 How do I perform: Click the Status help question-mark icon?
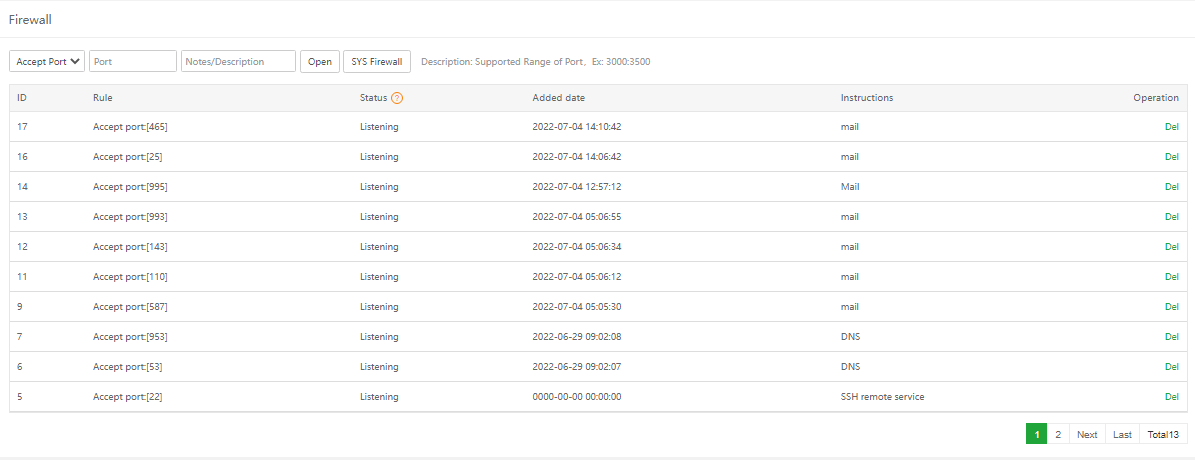[x=397, y=98]
